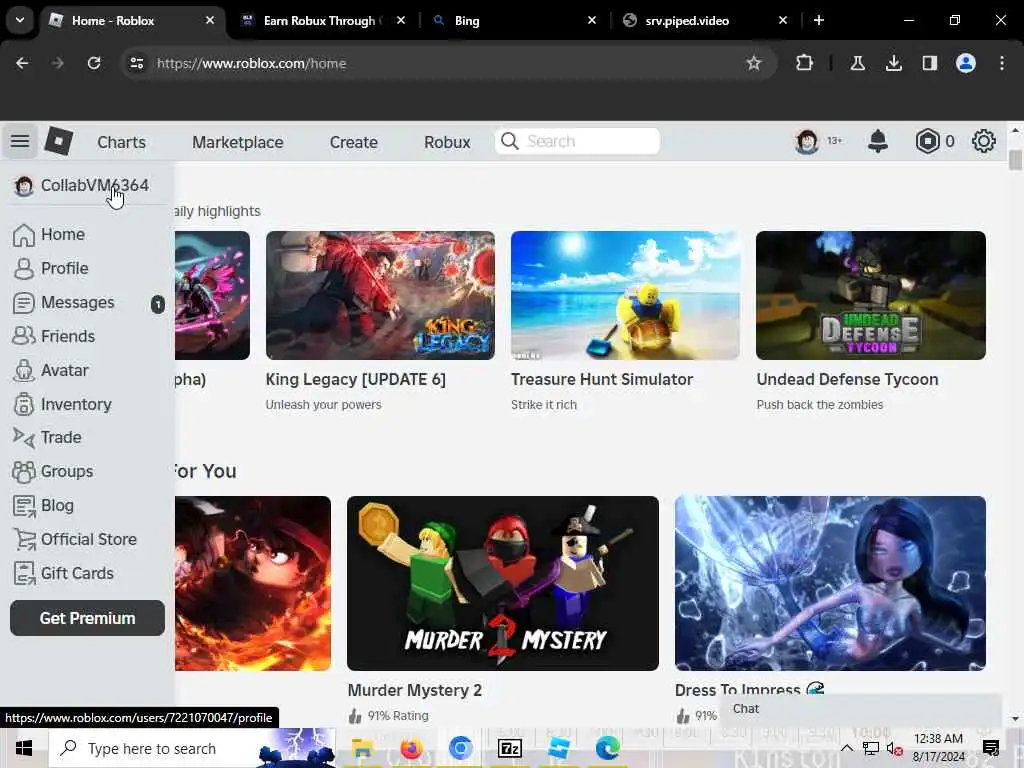The width and height of the screenshot is (1024, 768).
Task: Open Microsoft Edge from the taskbar
Action: pyautogui.click(x=607, y=748)
